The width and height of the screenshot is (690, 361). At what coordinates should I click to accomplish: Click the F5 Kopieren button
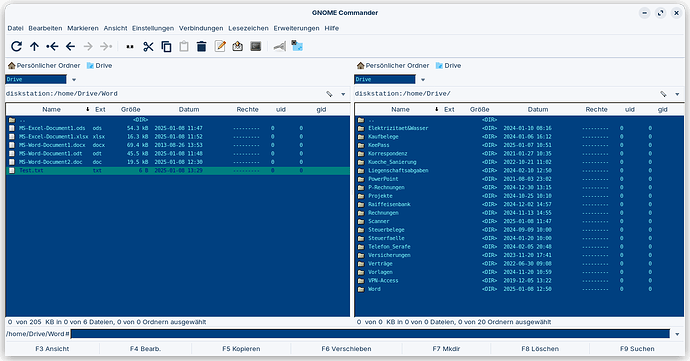(x=241, y=349)
